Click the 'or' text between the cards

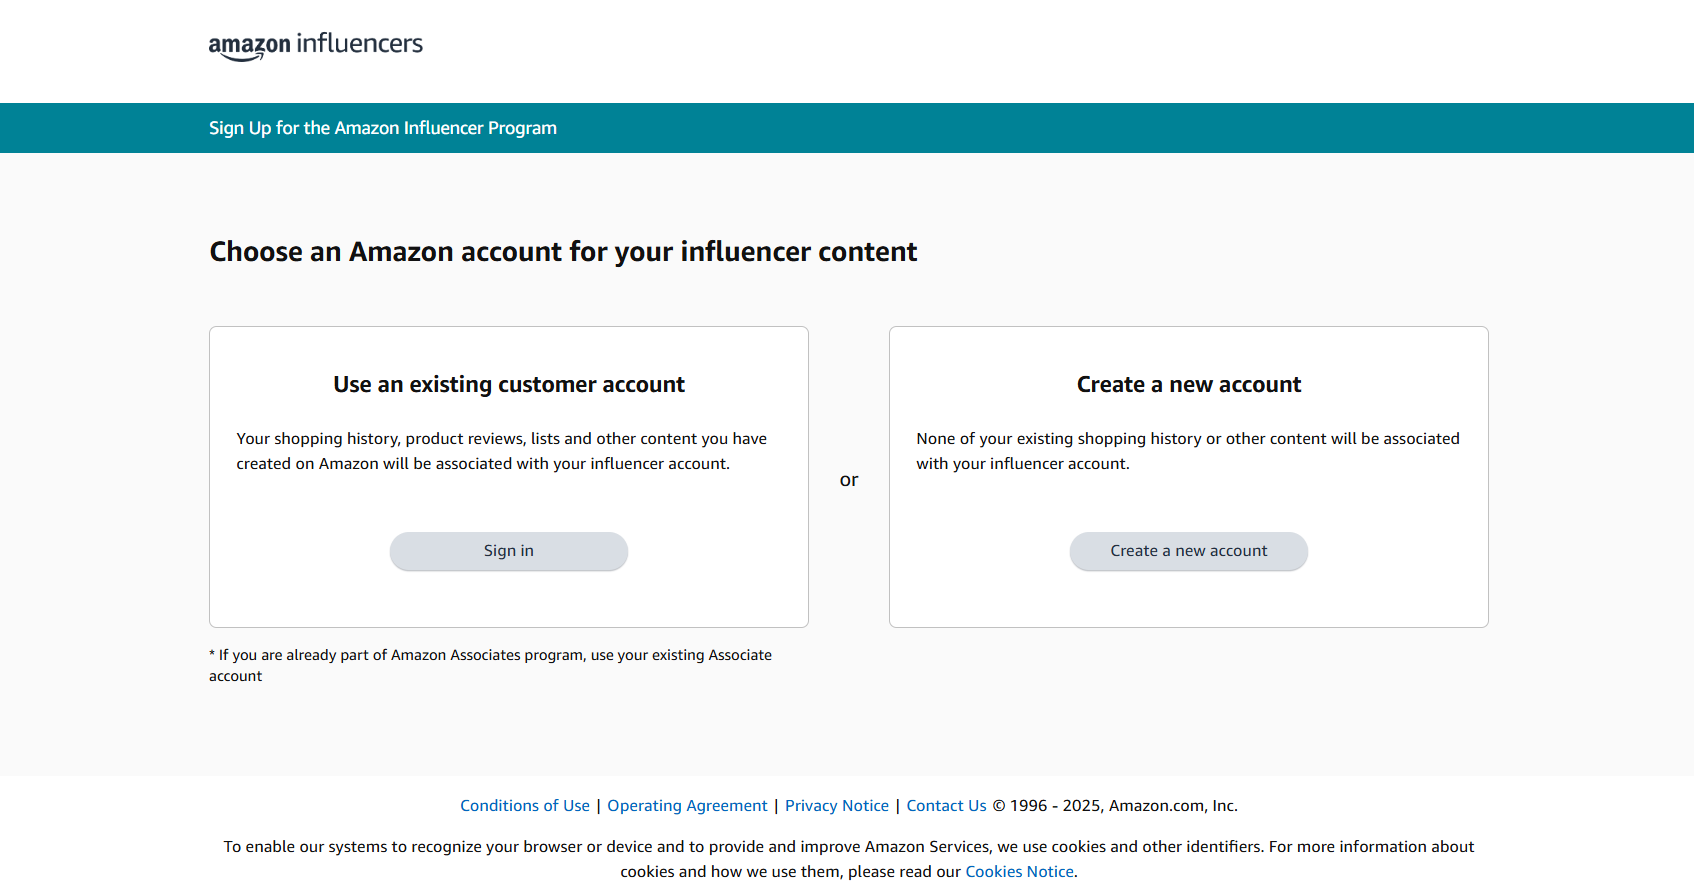(x=849, y=481)
